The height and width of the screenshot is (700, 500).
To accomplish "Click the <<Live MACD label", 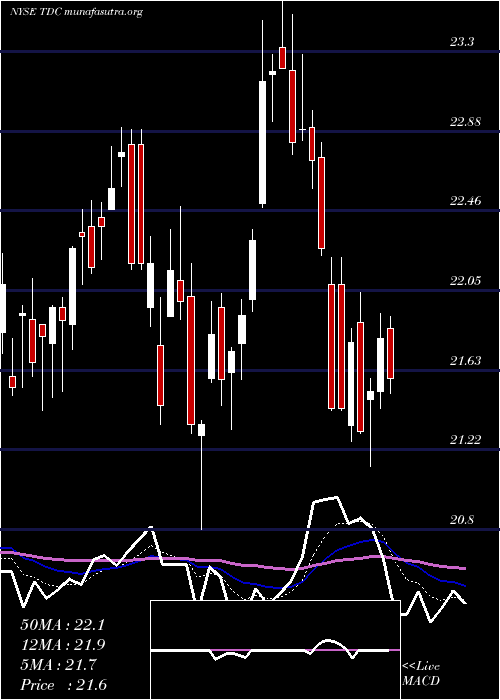I will click(x=421, y=674).
